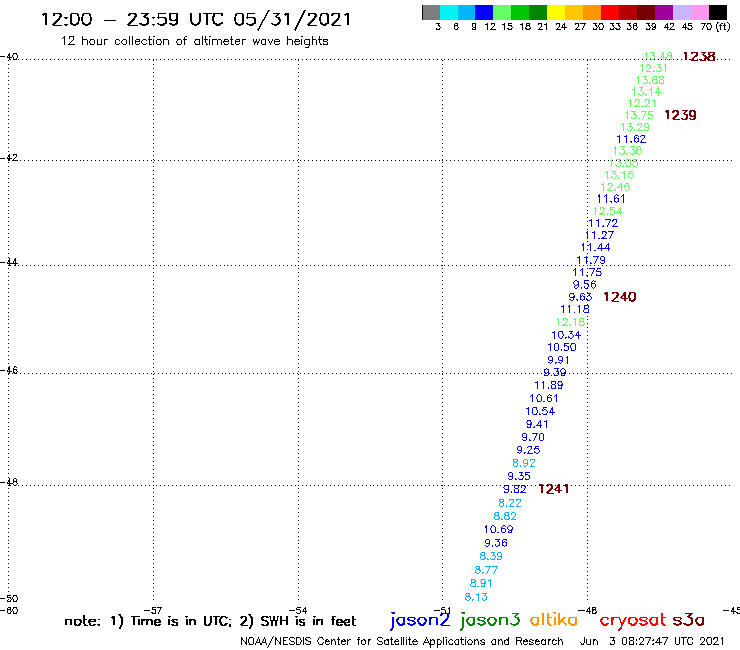Image resolution: width=740 pixels, height=650 pixels.
Task: Click the lavender swatch in the color scale
Action: [x=682, y=13]
